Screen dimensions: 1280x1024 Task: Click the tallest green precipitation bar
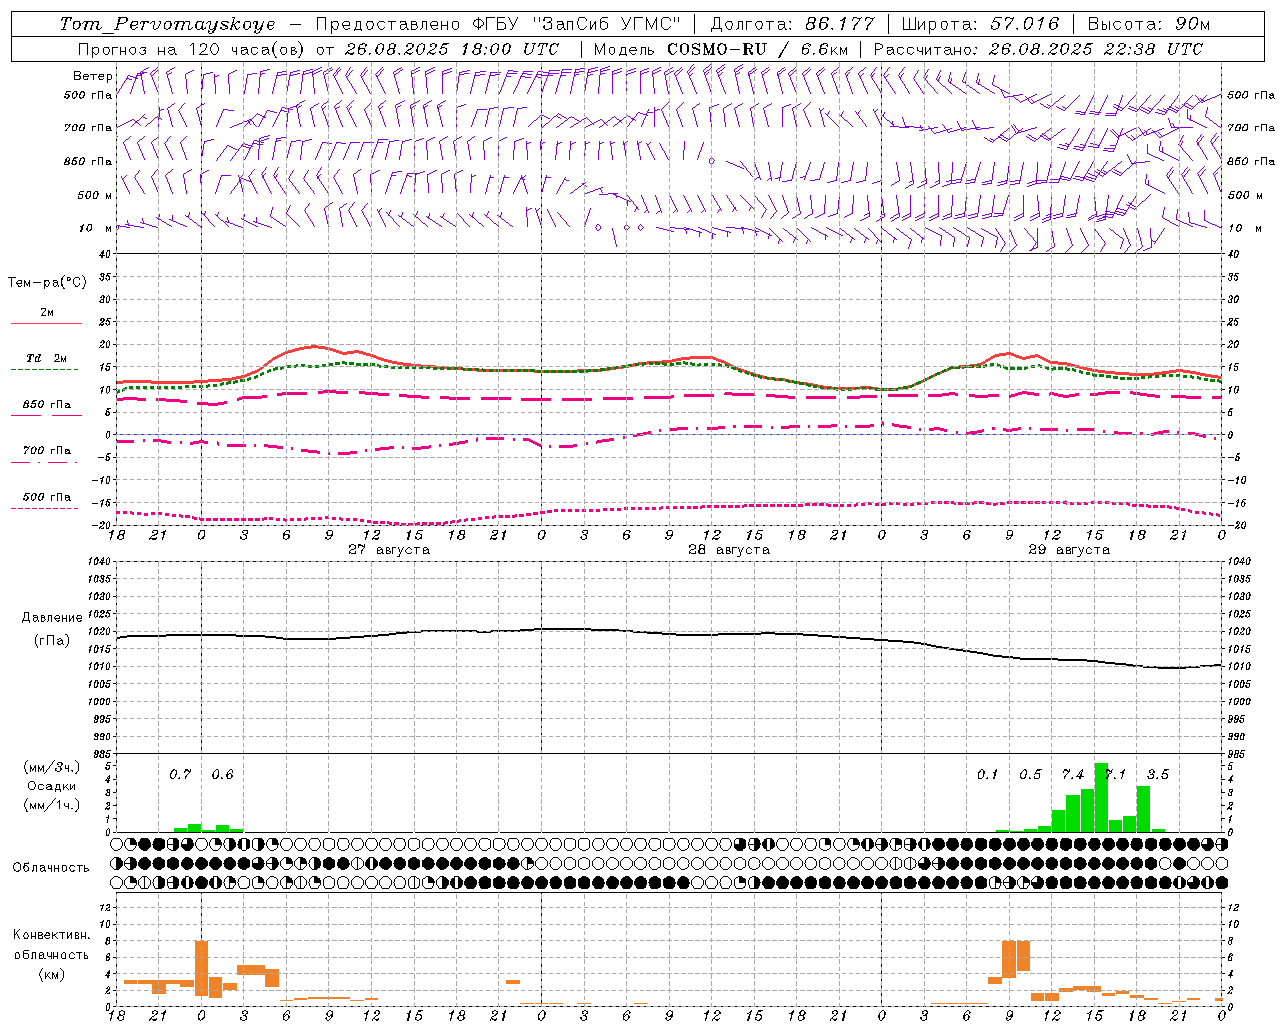(1101, 797)
